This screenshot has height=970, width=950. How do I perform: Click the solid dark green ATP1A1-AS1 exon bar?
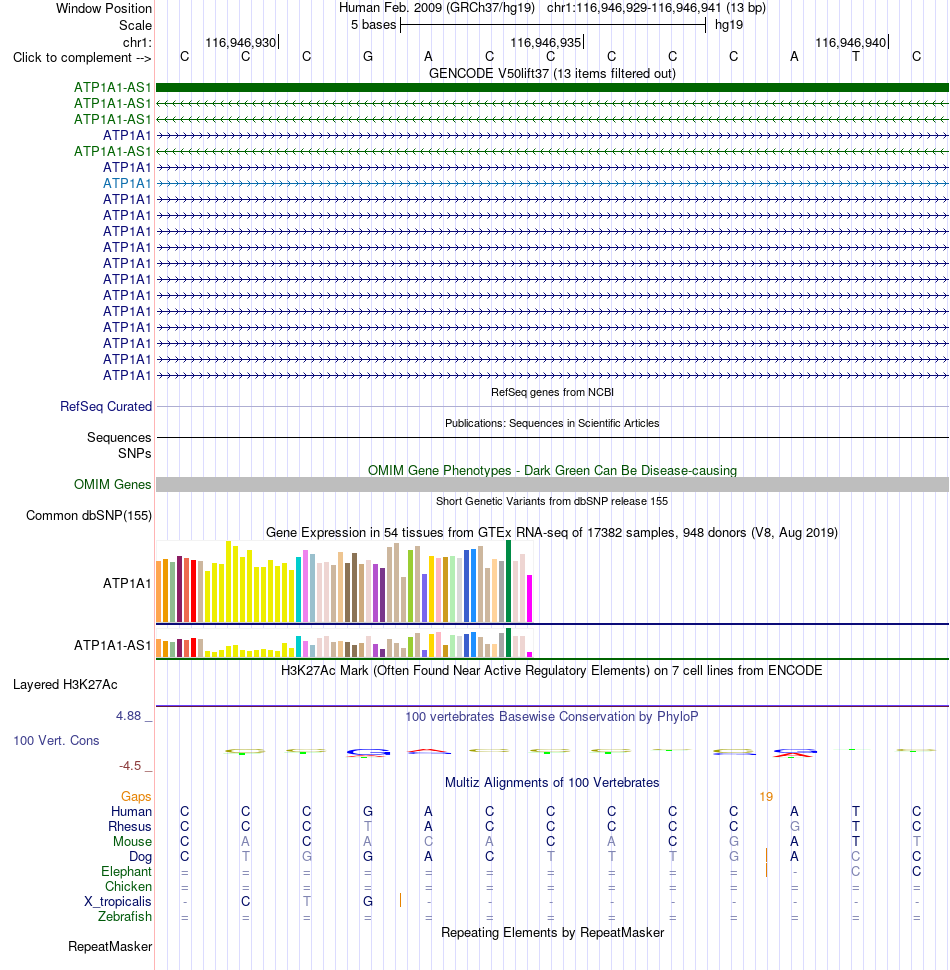552,87
